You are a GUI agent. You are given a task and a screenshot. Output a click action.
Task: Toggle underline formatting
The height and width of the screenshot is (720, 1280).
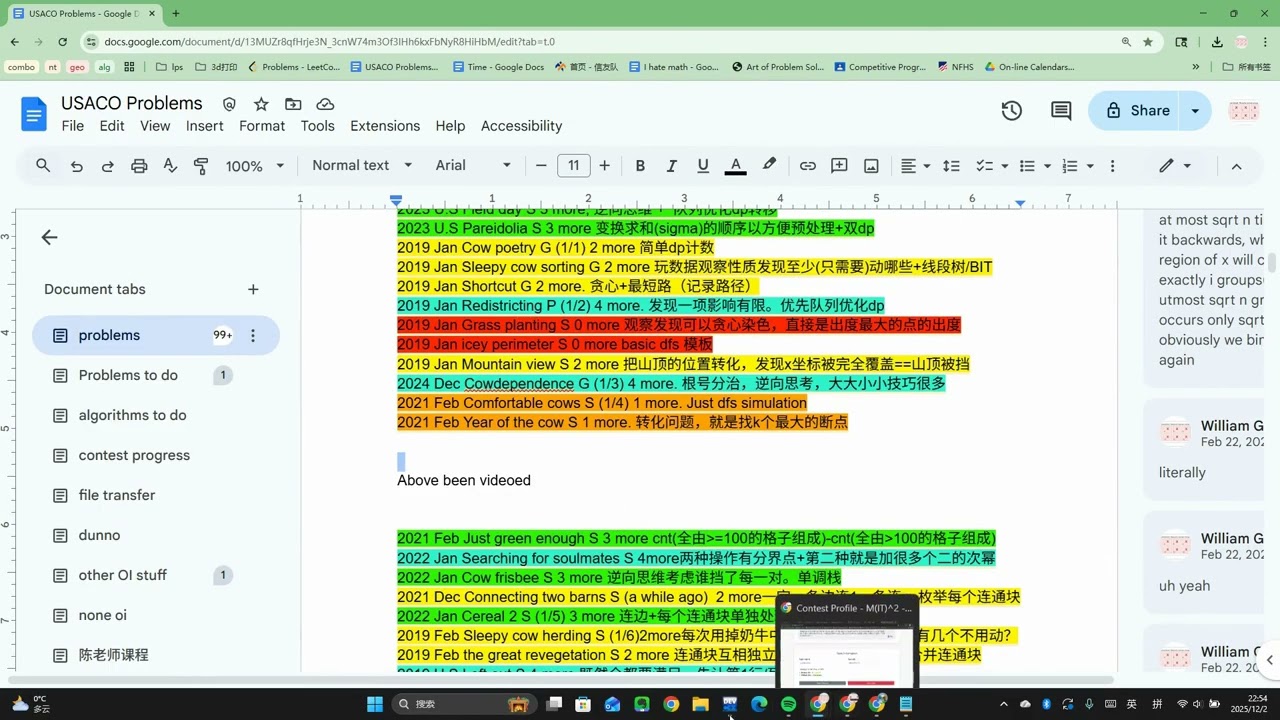(x=703, y=166)
